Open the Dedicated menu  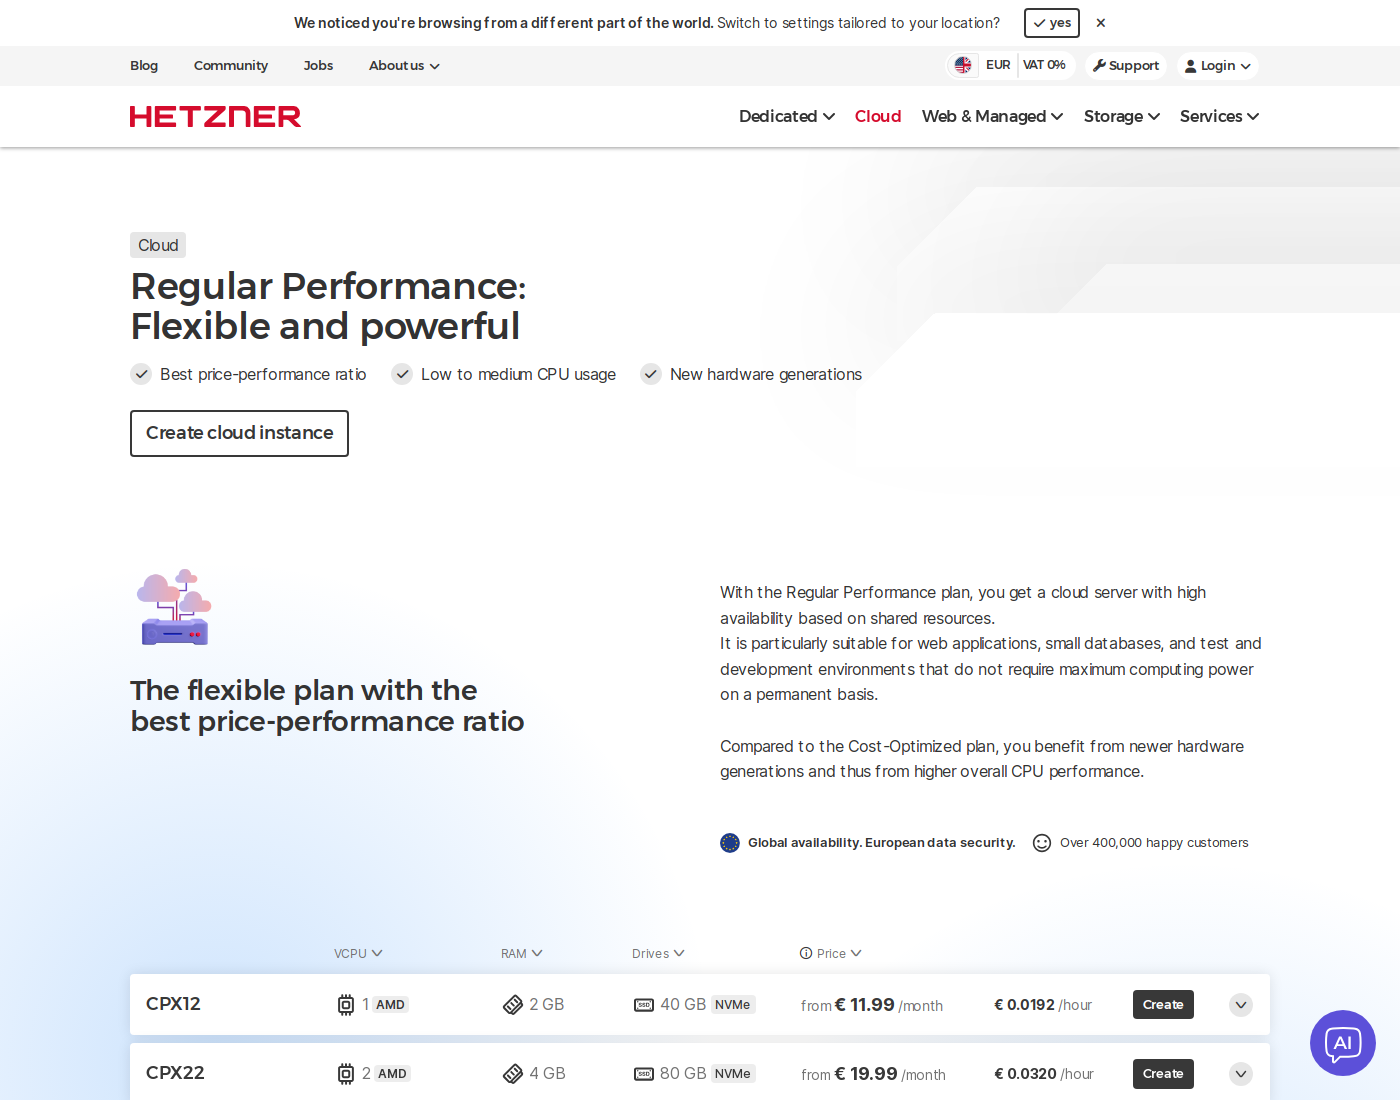tap(787, 117)
